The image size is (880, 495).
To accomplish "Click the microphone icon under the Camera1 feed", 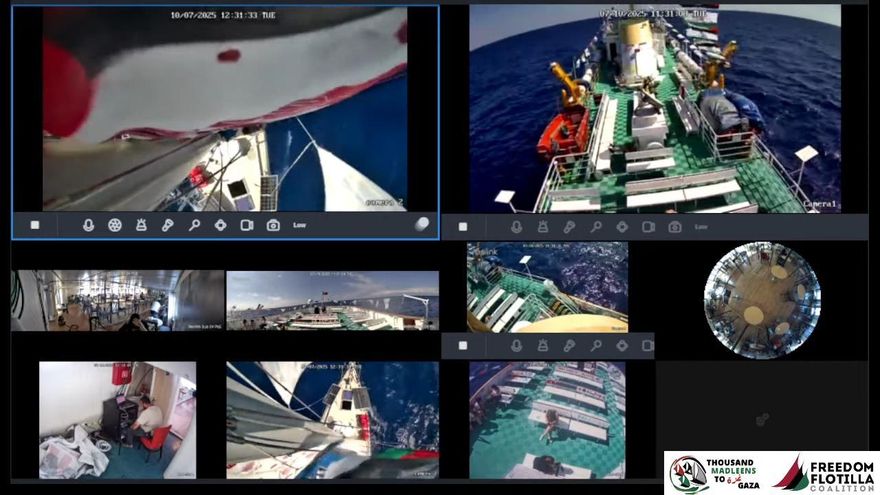I will click(516, 227).
